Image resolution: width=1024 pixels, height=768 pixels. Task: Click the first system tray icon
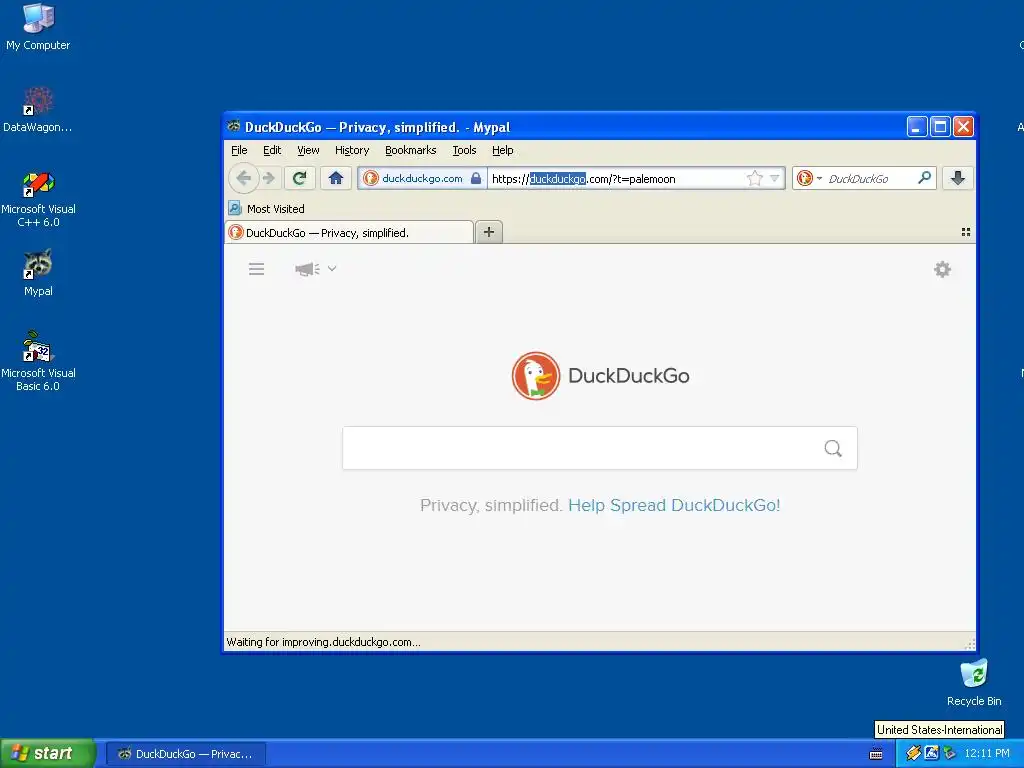912,753
